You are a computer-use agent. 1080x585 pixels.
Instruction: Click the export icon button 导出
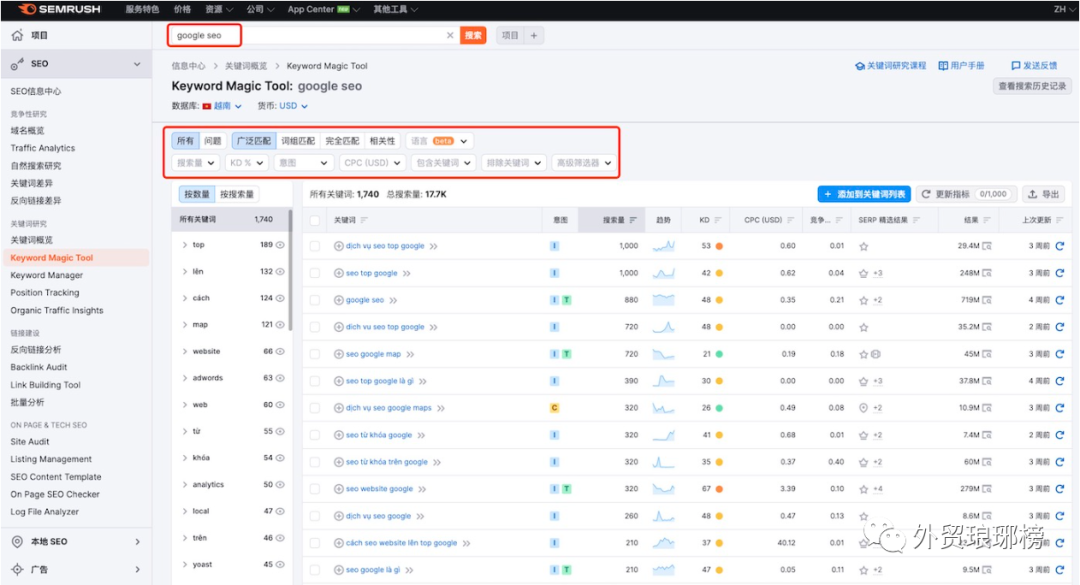[x=1043, y=194]
